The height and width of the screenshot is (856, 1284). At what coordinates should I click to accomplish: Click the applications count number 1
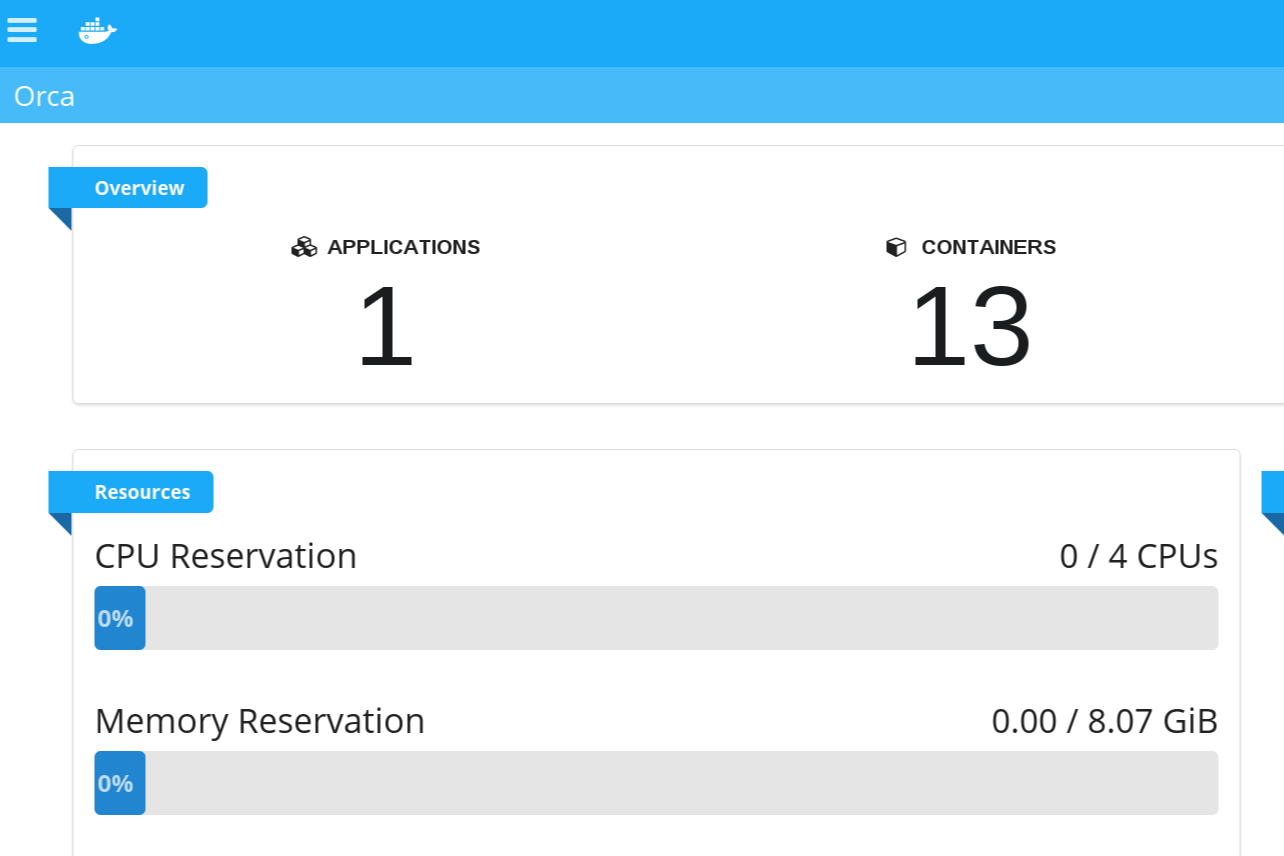pyautogui.click(x=385, y=327)
